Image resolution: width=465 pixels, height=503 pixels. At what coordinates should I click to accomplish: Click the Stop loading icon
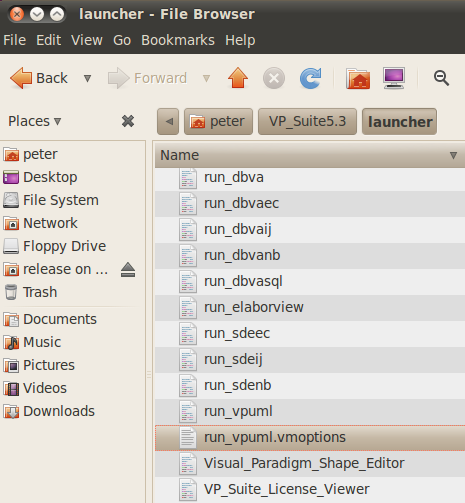(x=274, y=78)
